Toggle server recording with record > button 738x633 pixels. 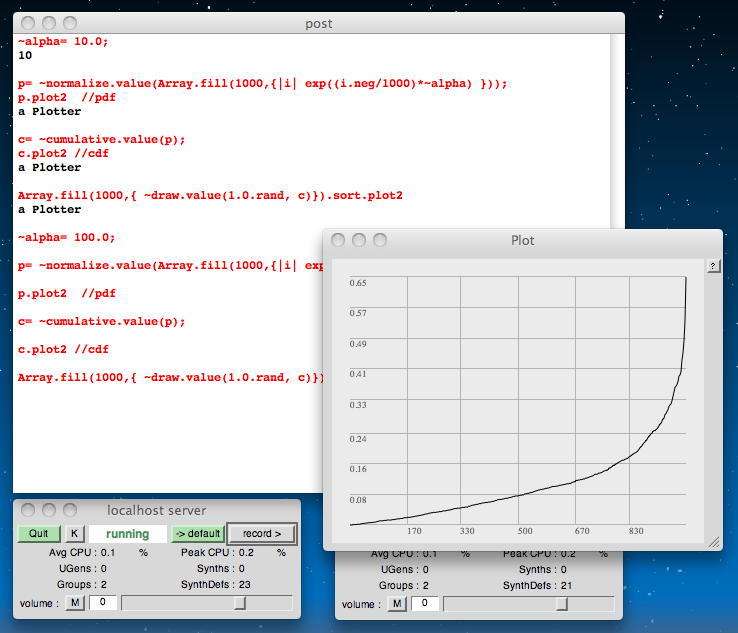coord(262,534)
